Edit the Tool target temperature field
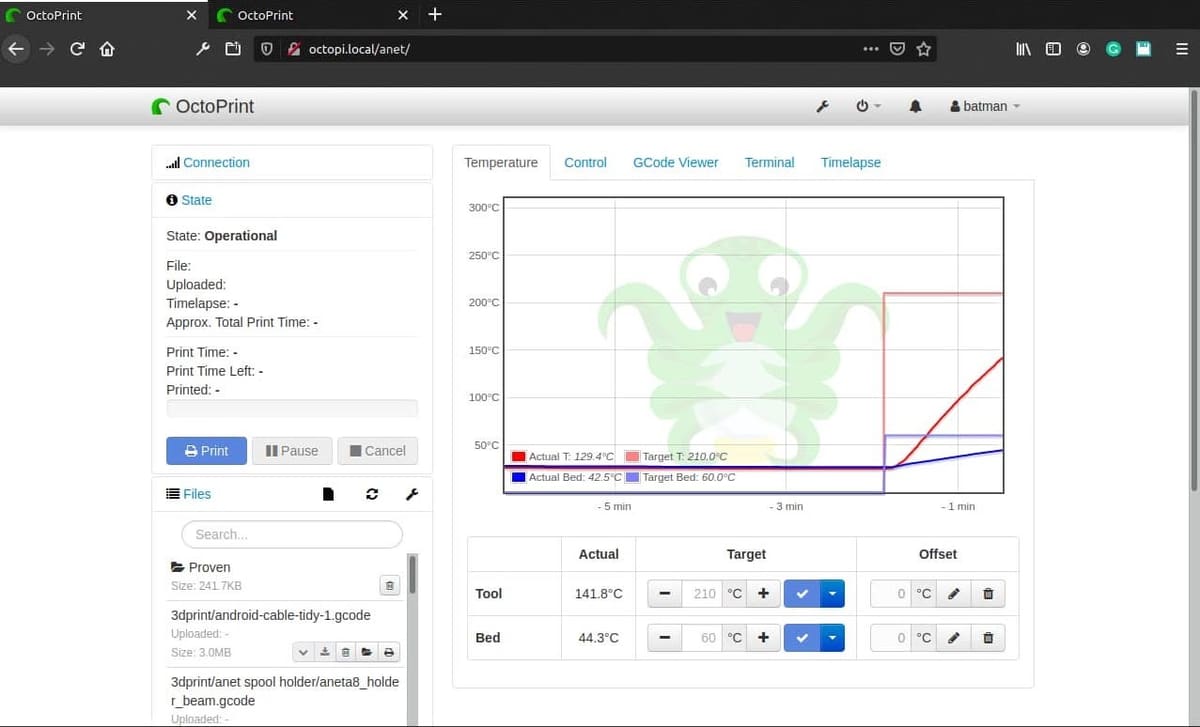This screenshot has height=727, width=1200. [x=702, y=594]
